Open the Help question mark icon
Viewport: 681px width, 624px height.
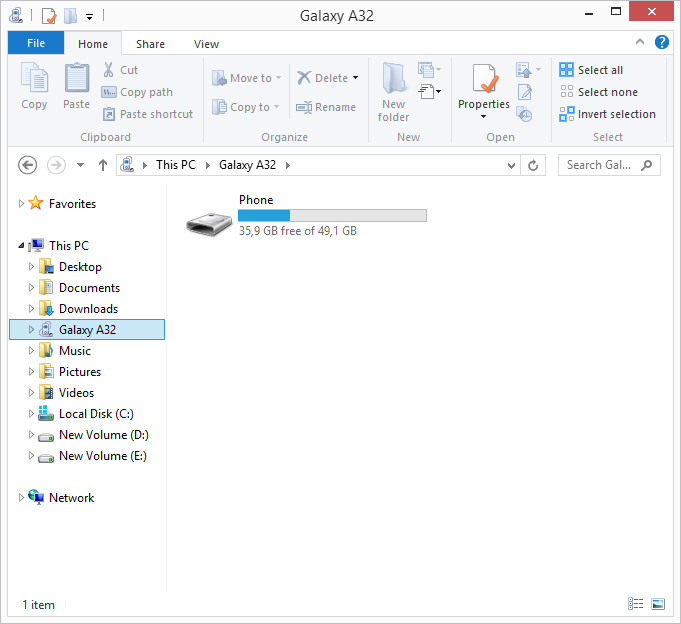point(661,42)
